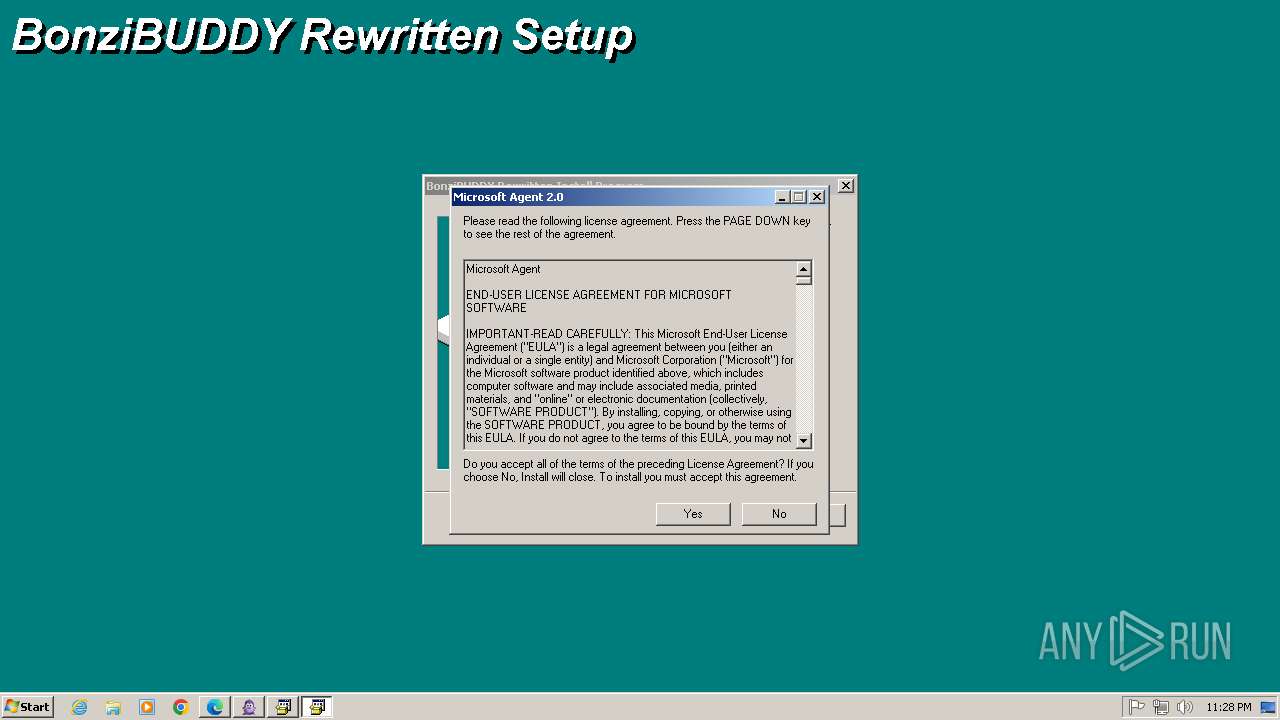Select the active setup taskbar button

[x=317, y=707]
